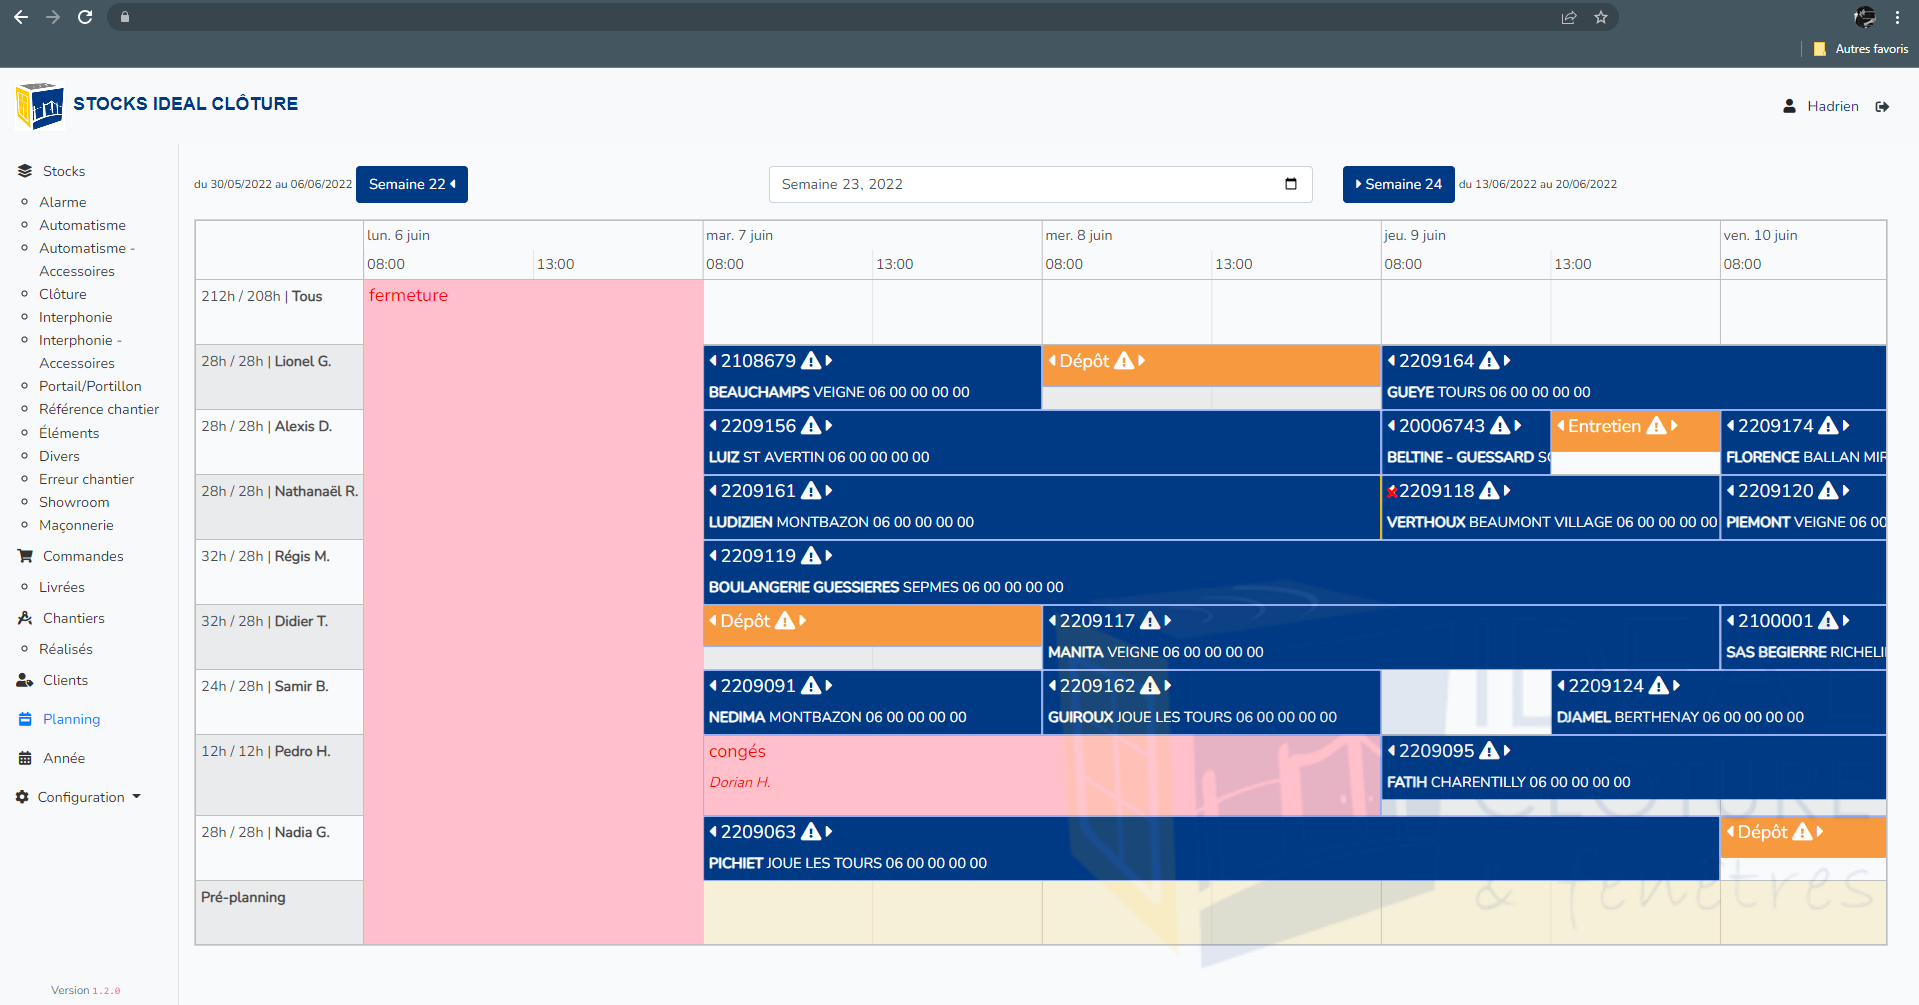Screen dimensions: 1919x1005
Task: Shift job 2209156 left with its arrow
Action: pyautogui.click(x=713, y=426)
